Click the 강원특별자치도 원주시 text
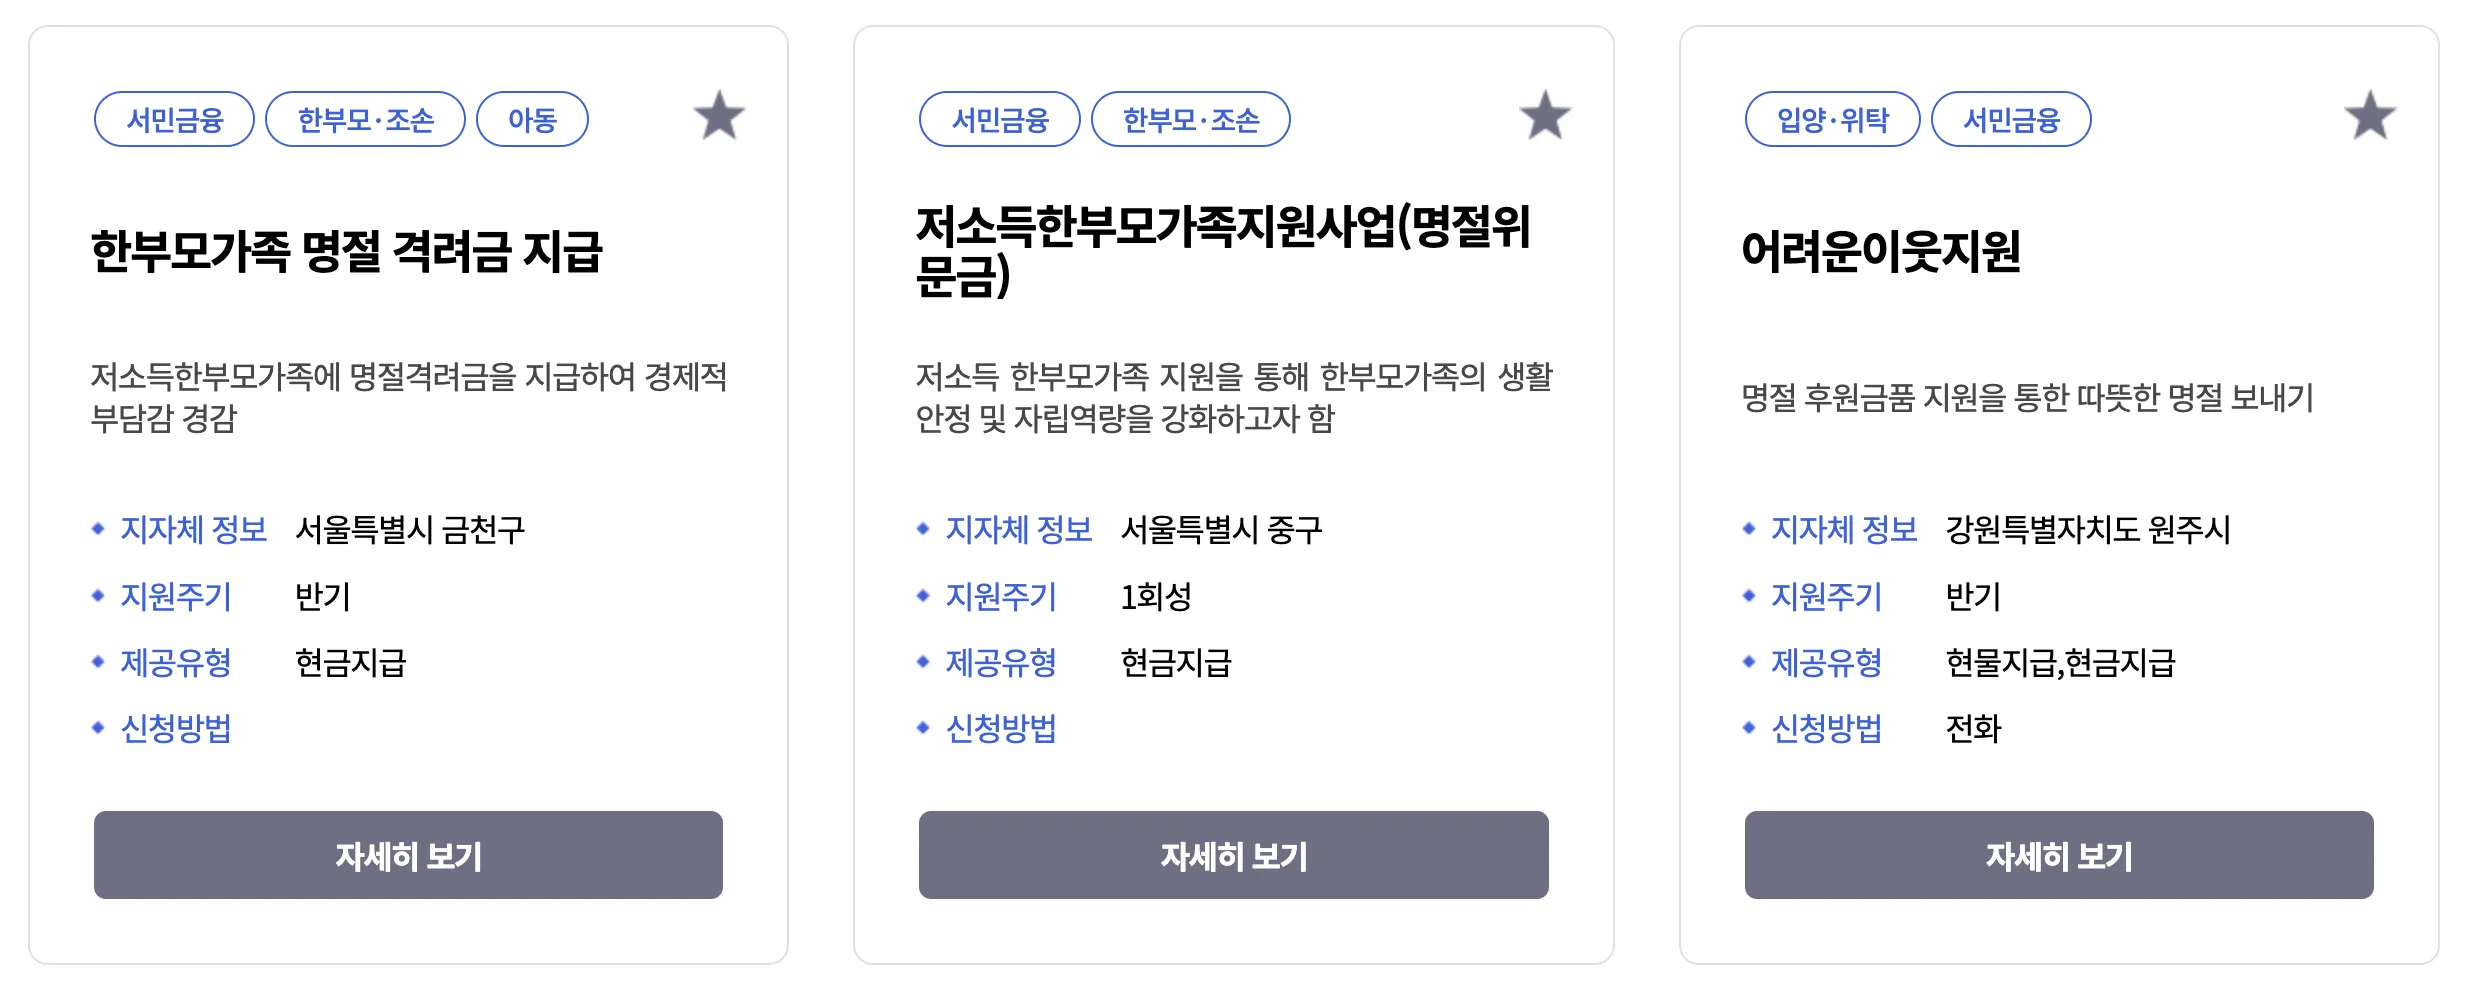The image size is (2468, 1008). (2087, 529)
